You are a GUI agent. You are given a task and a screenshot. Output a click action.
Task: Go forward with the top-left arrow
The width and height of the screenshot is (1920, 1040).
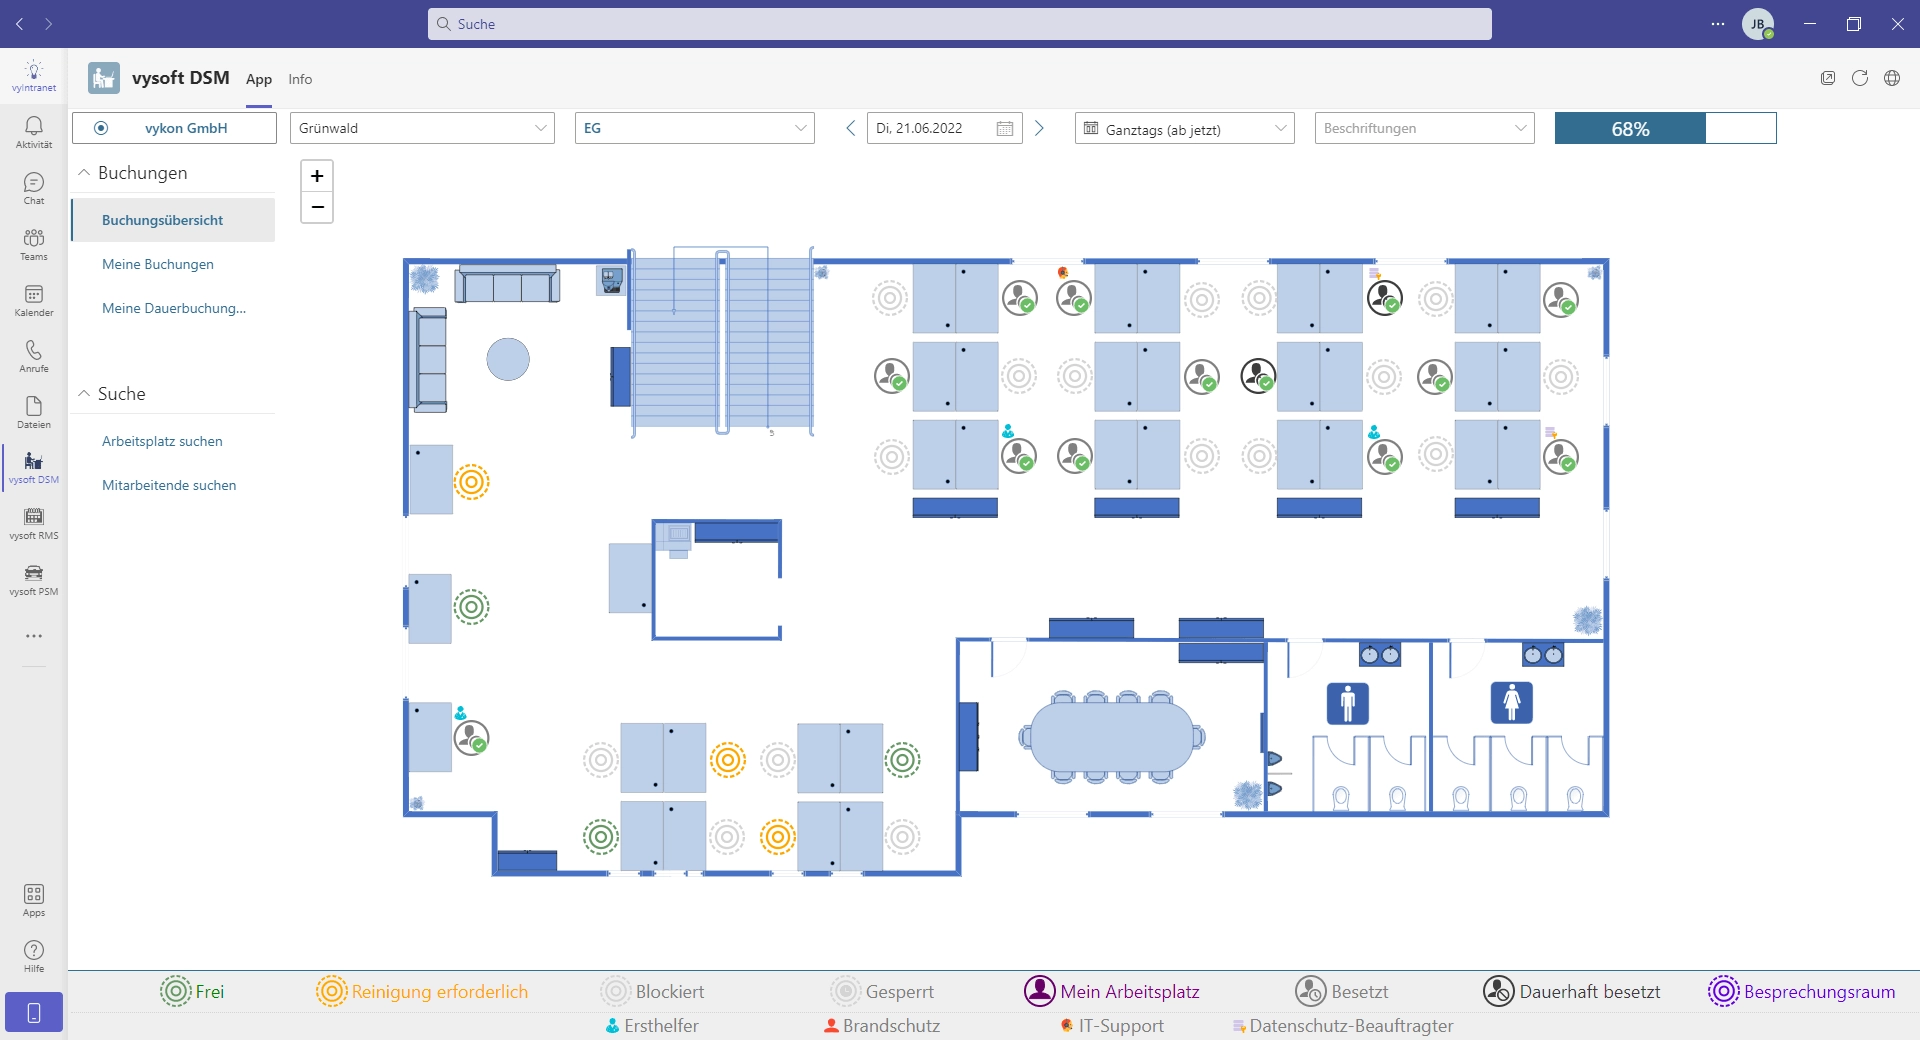48,24
